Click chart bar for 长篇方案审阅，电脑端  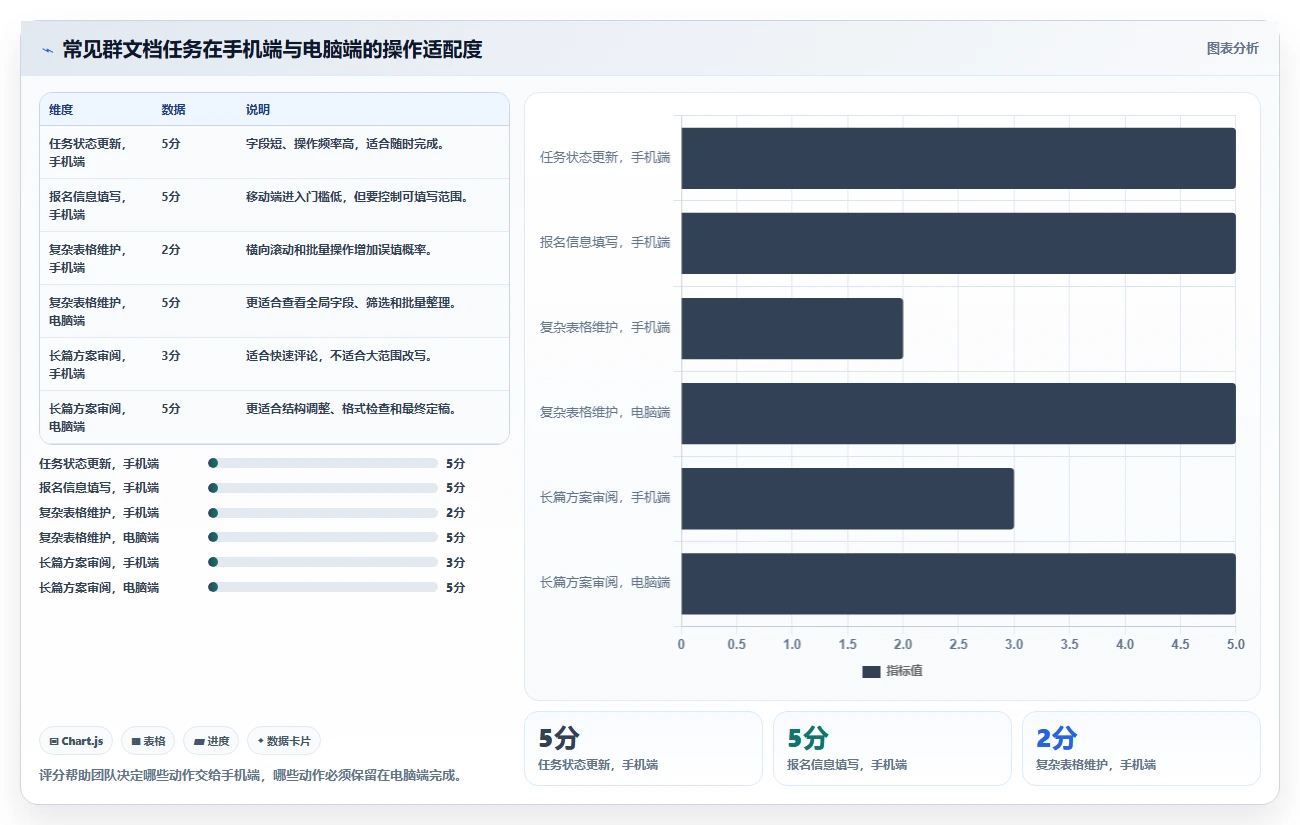coord(958,583)
